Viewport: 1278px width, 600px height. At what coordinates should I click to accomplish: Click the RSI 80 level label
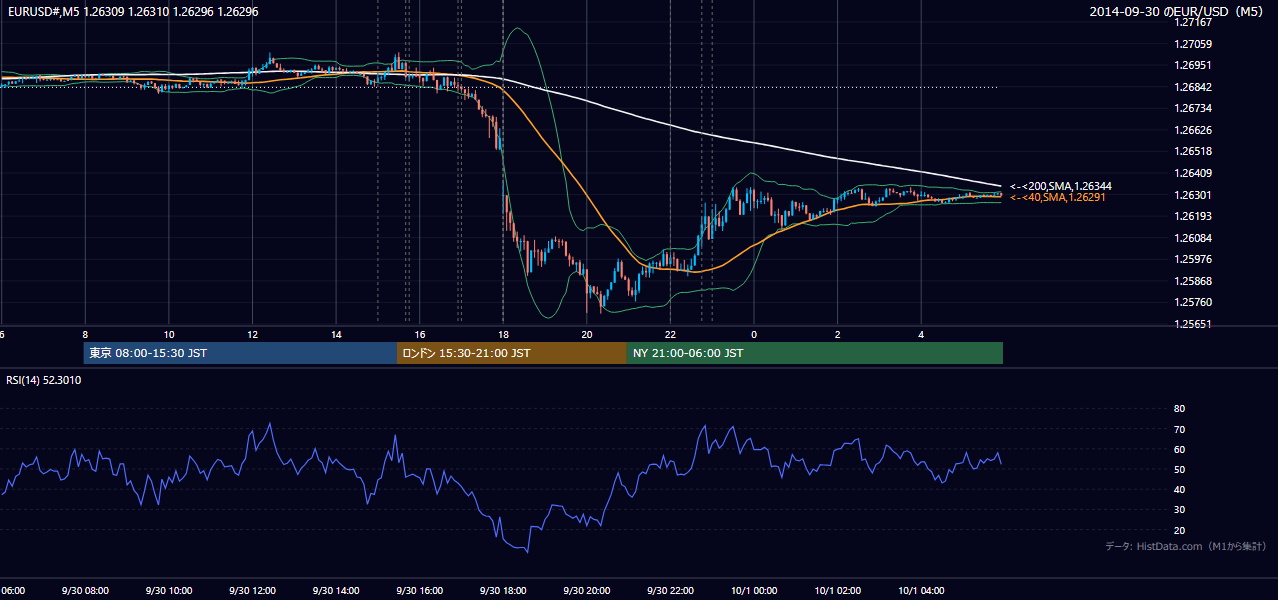(x=1179, y=409)
